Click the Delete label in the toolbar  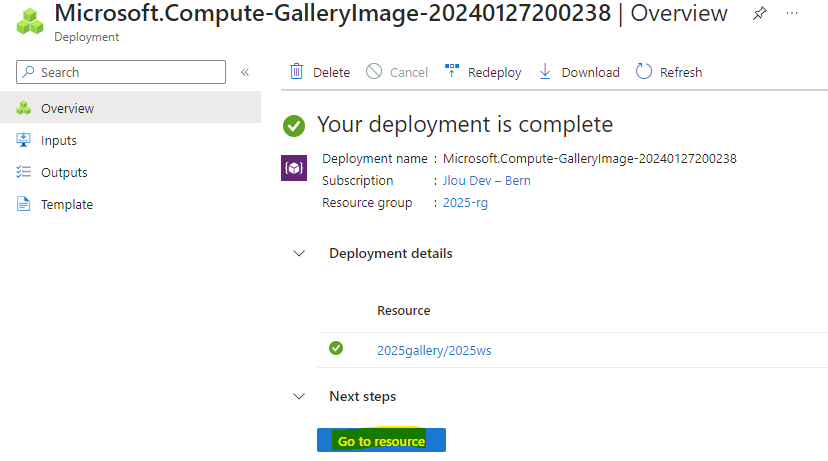(331, 72)
